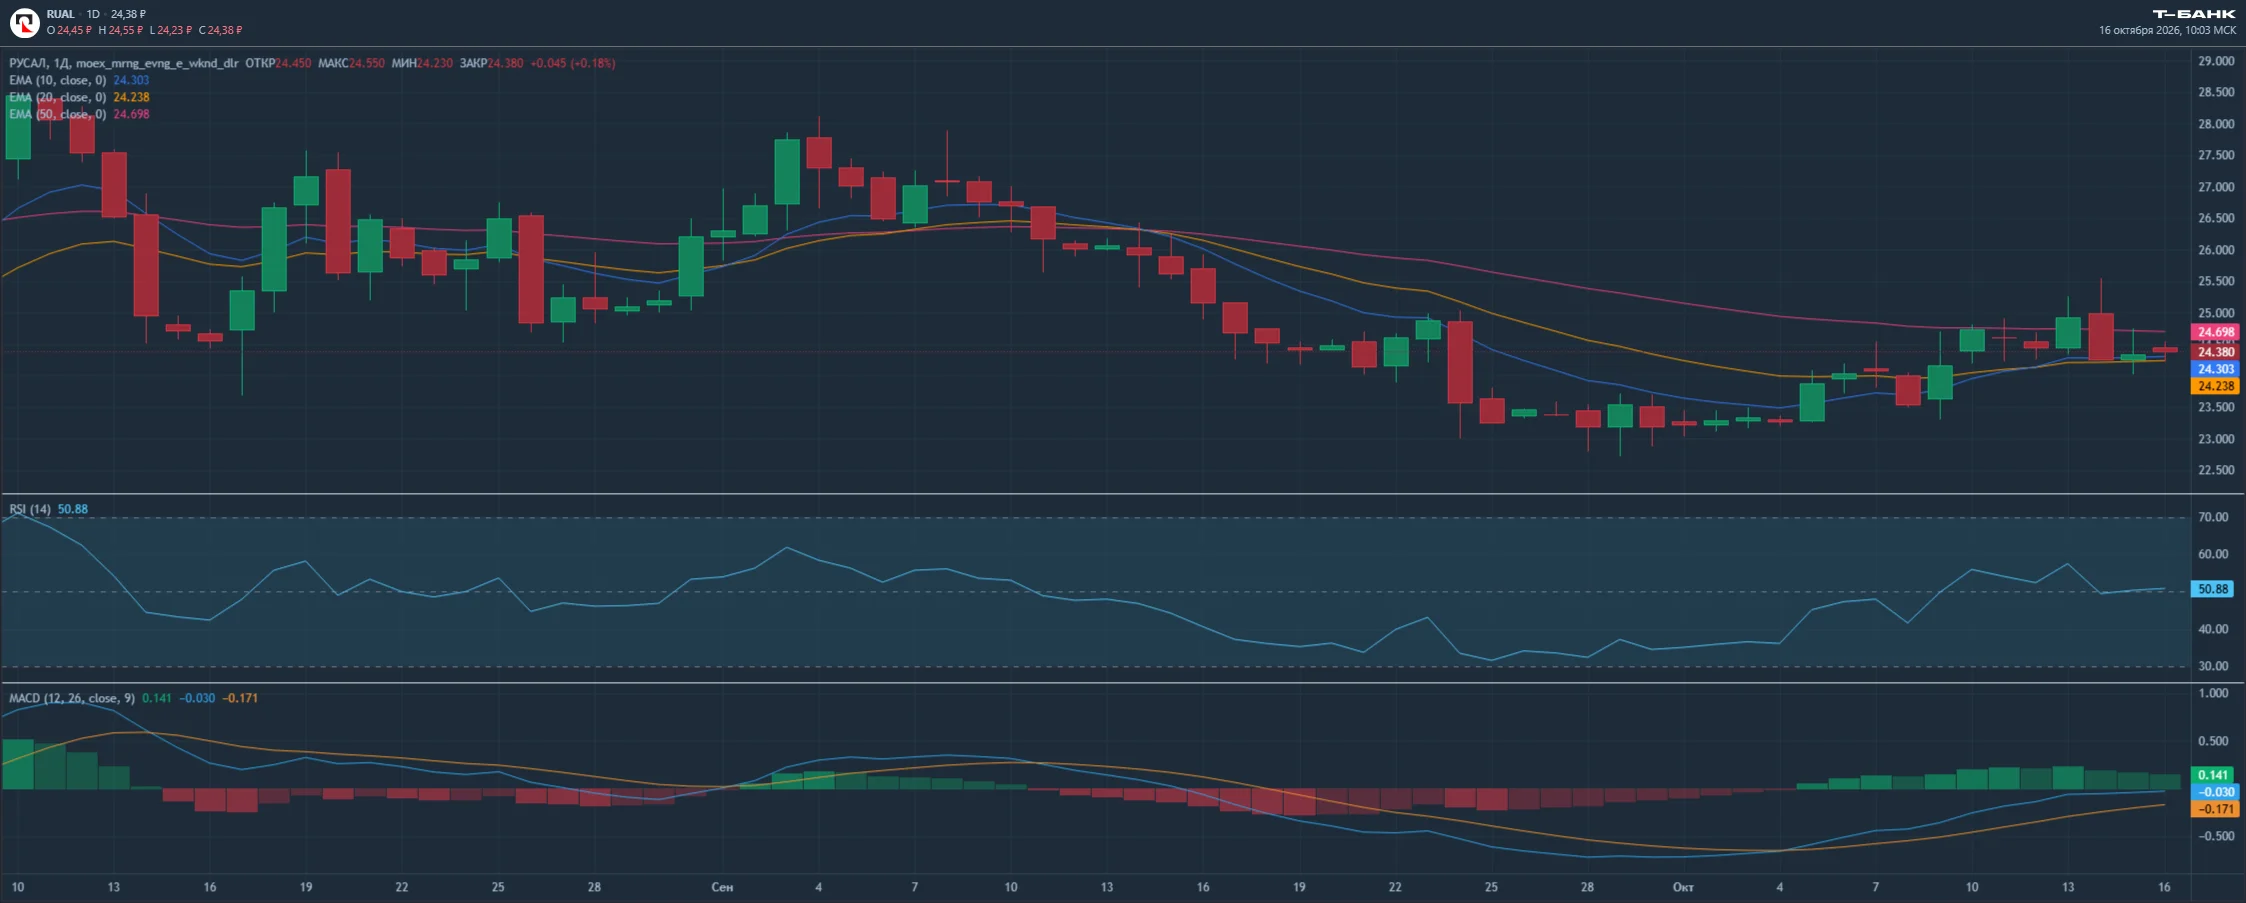Click the ОТКР 24.450 open value
This screenshot has height=903, width=2246.
tap(278, 63)
